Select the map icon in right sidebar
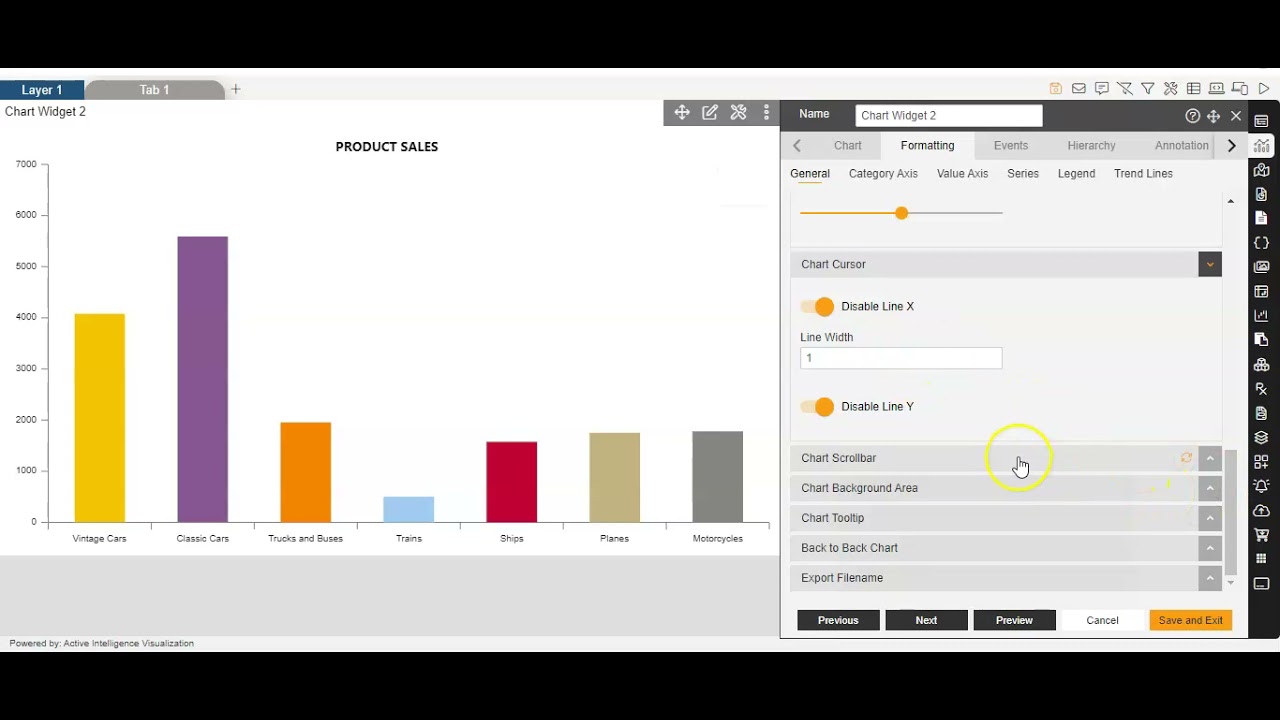1280x720 pixels. (x=1262, y=170)
